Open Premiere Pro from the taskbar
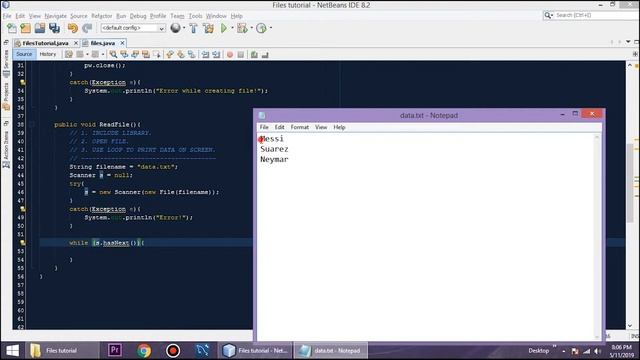The height and width of the screenshot is (360, 640). [x=115, y=350]
